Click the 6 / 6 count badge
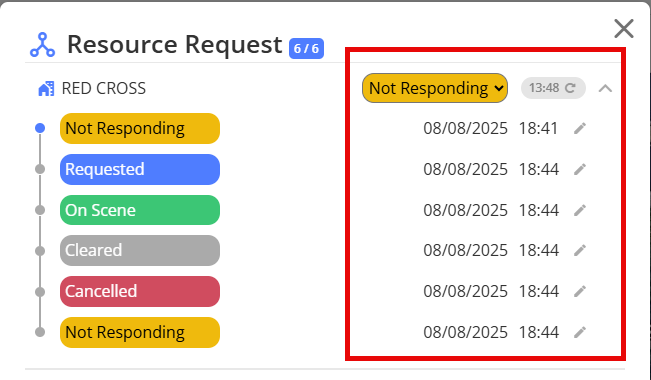The width and height of the screenshot is (651, 380). click(306, 49)
